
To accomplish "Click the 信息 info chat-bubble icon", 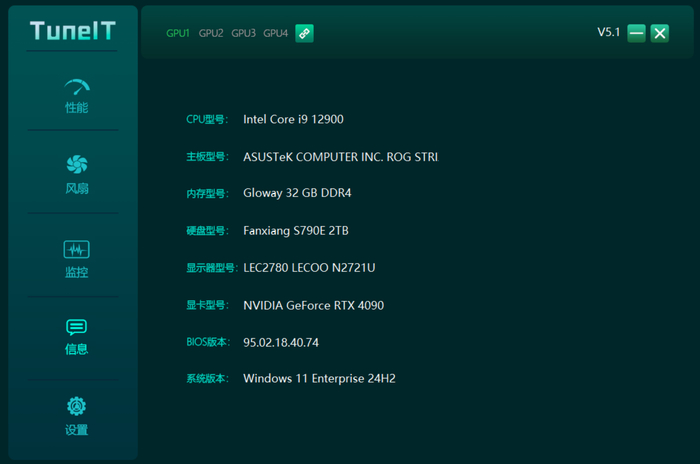I will coord(77,327).
